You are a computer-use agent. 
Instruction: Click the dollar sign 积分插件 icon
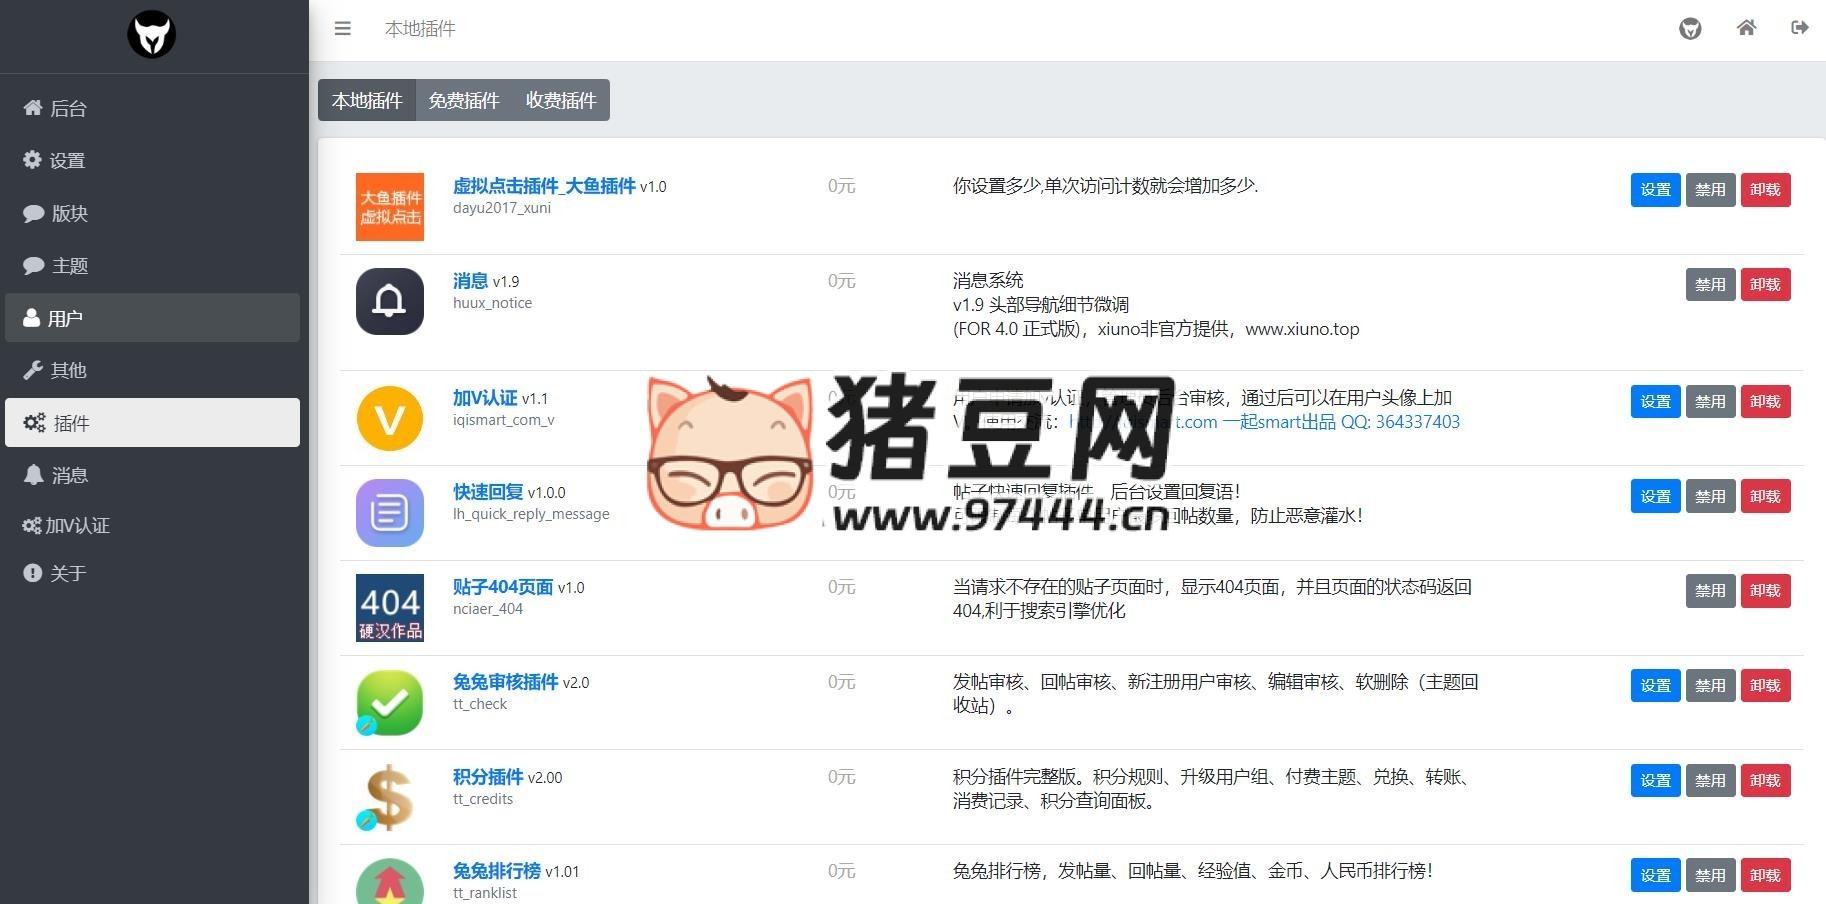[390, 797]
